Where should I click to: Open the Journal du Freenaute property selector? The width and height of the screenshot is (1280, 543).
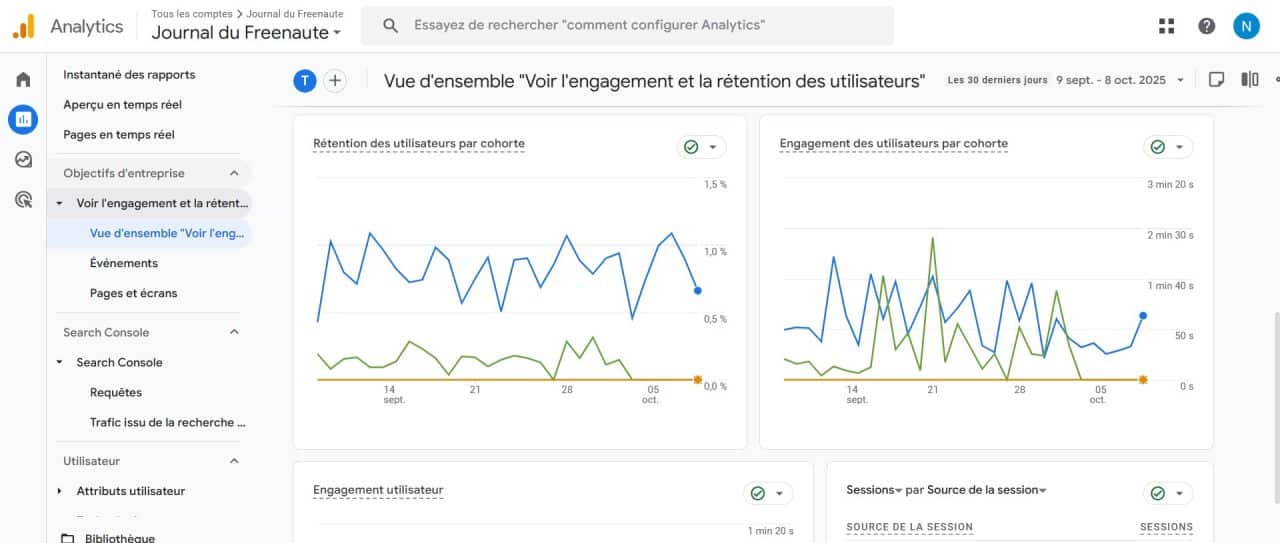click(246, 32)
